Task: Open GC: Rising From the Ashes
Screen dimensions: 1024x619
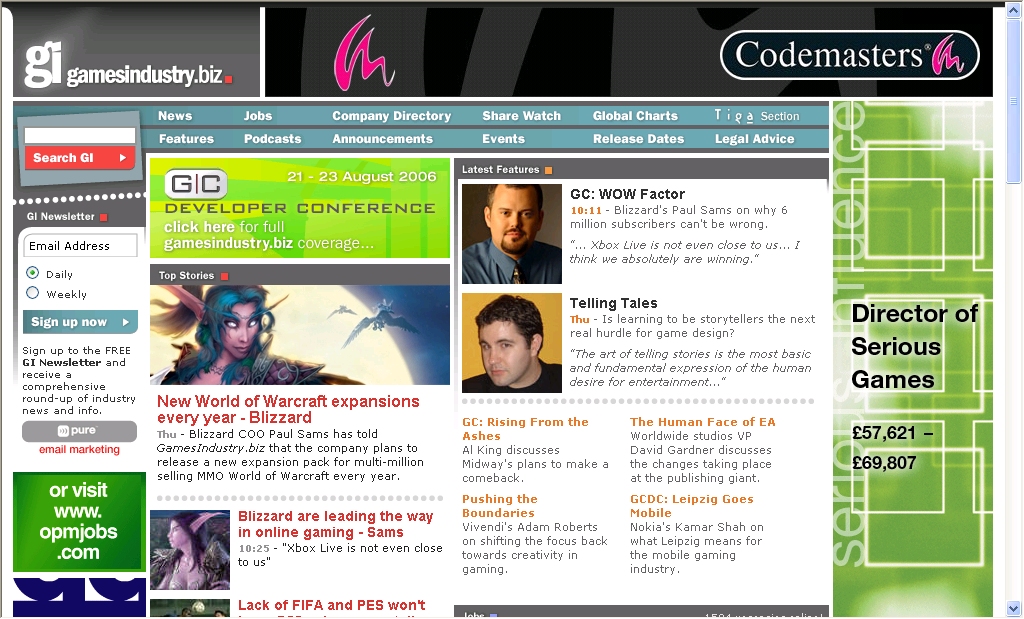Action: click(525, 429)
